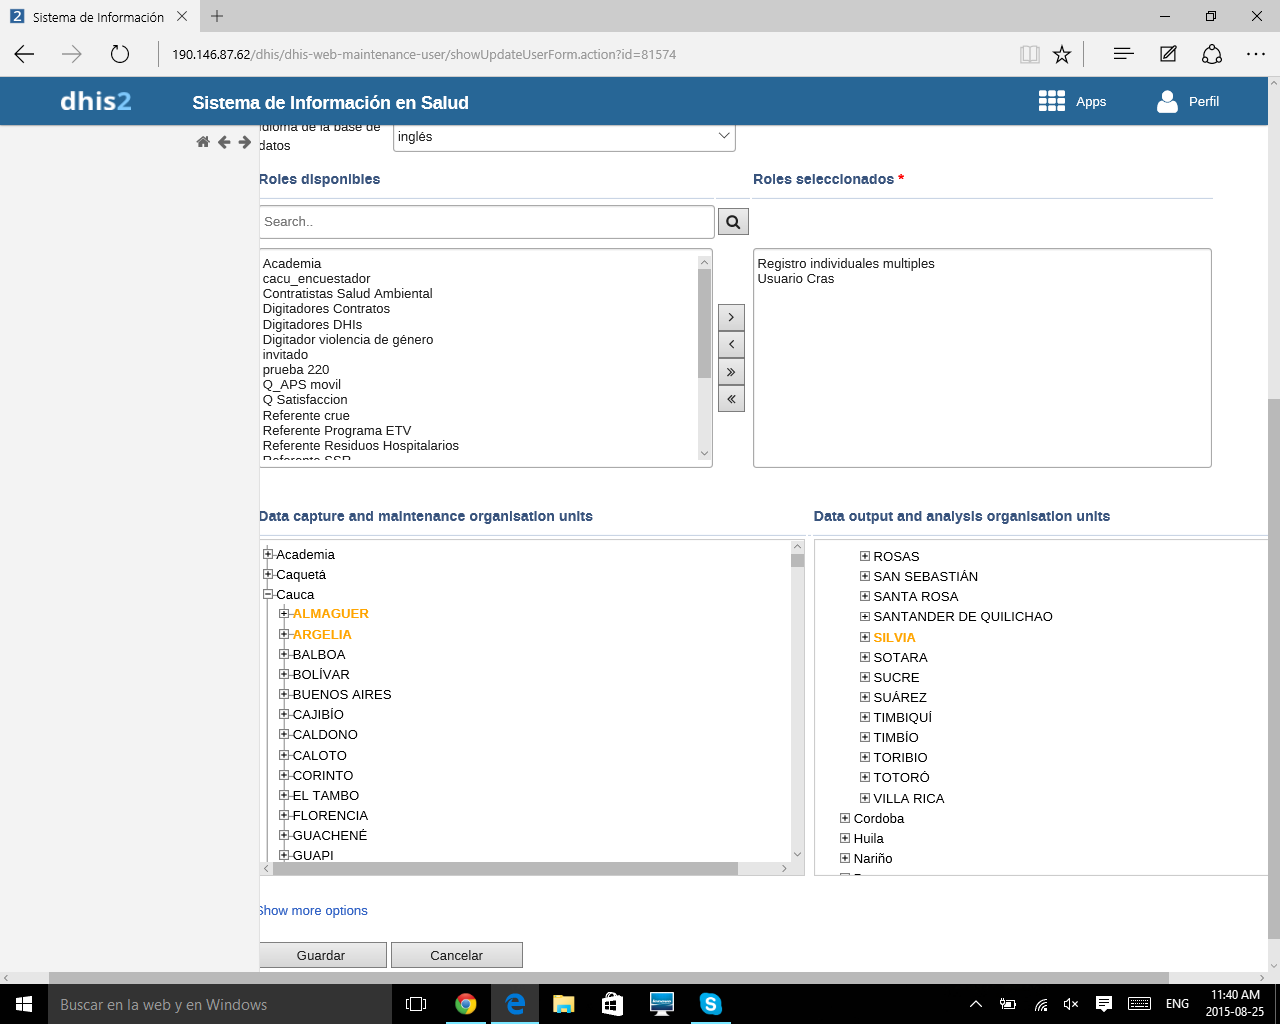This screenshot has height=1024, width=1280.
Task: Open the database language dropdown
Action: [x=564, y=137]
